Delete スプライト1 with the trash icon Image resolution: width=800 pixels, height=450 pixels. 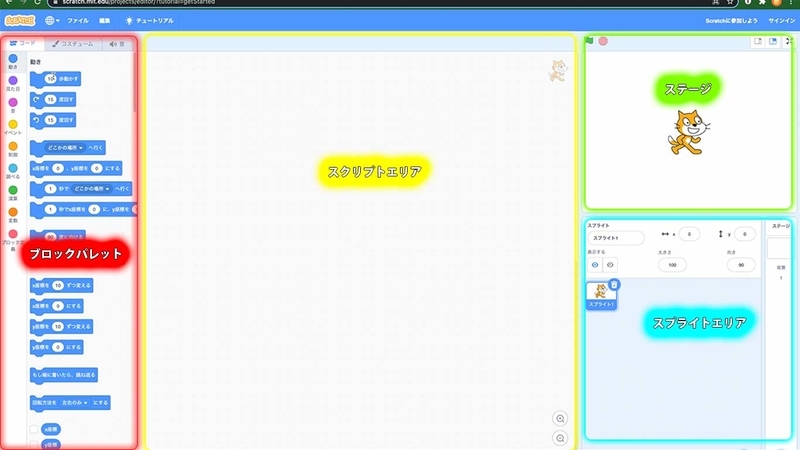[614, 285]
